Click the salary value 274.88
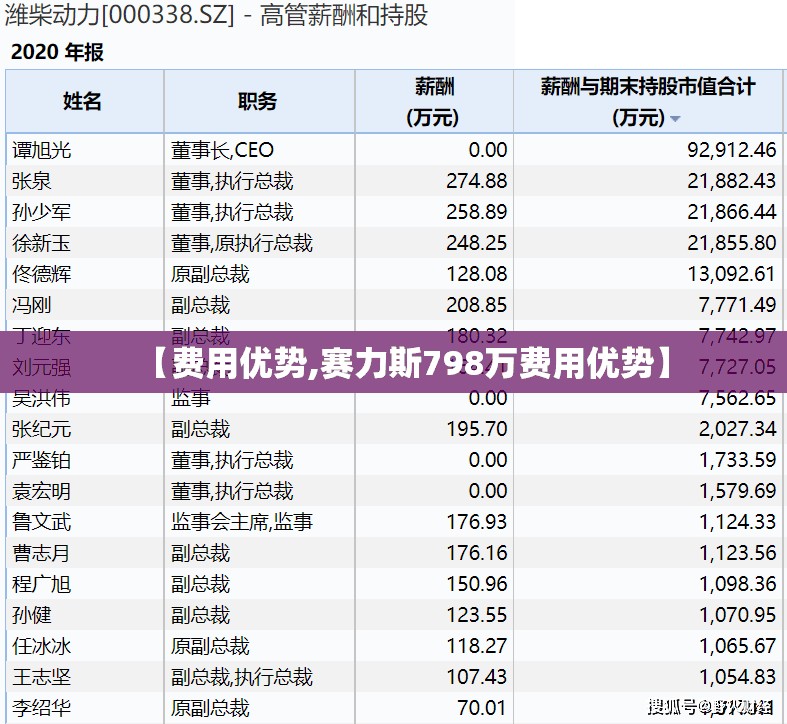Image resolution: width=787 pixels, height=724 pixels. click(x=477, y=181)
